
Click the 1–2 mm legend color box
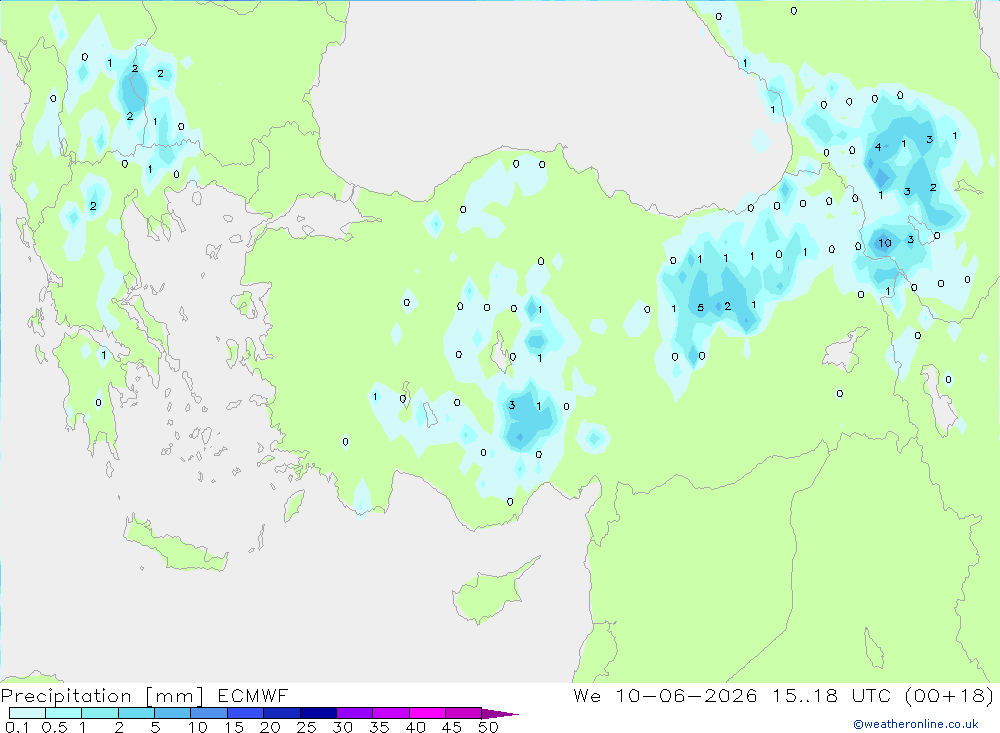pyautogui.click(x=100, y=713)
